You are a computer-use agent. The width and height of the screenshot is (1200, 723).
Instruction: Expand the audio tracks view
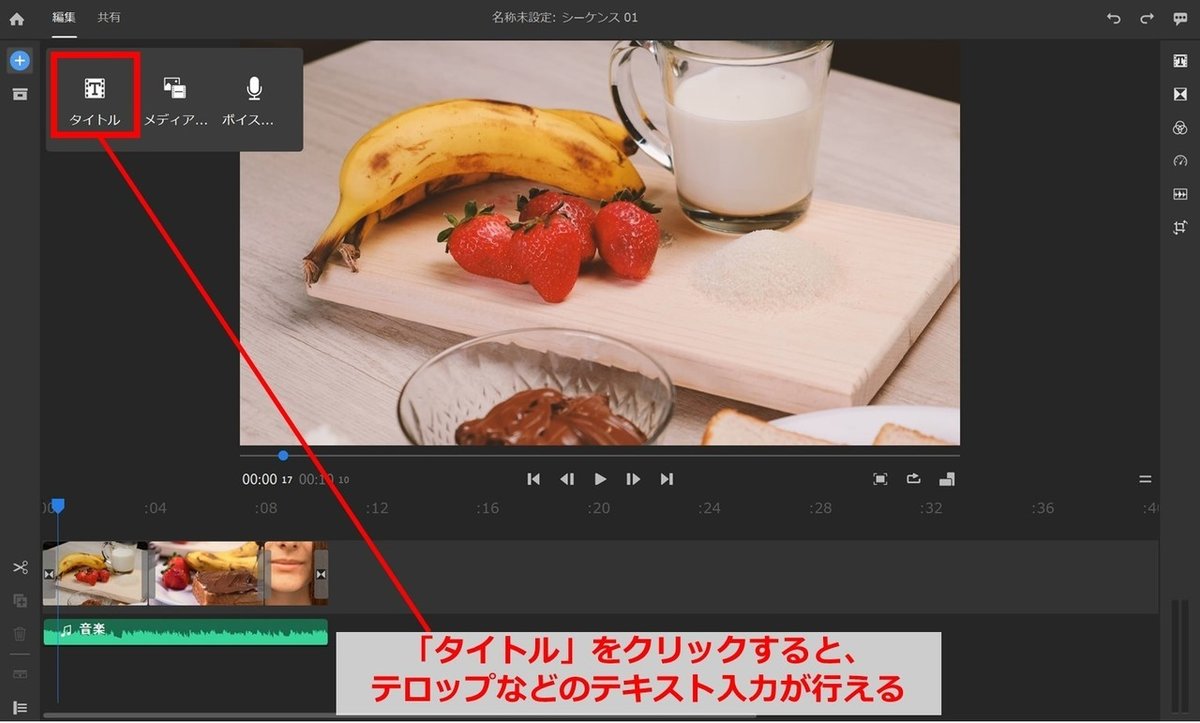tap(20, 674)
